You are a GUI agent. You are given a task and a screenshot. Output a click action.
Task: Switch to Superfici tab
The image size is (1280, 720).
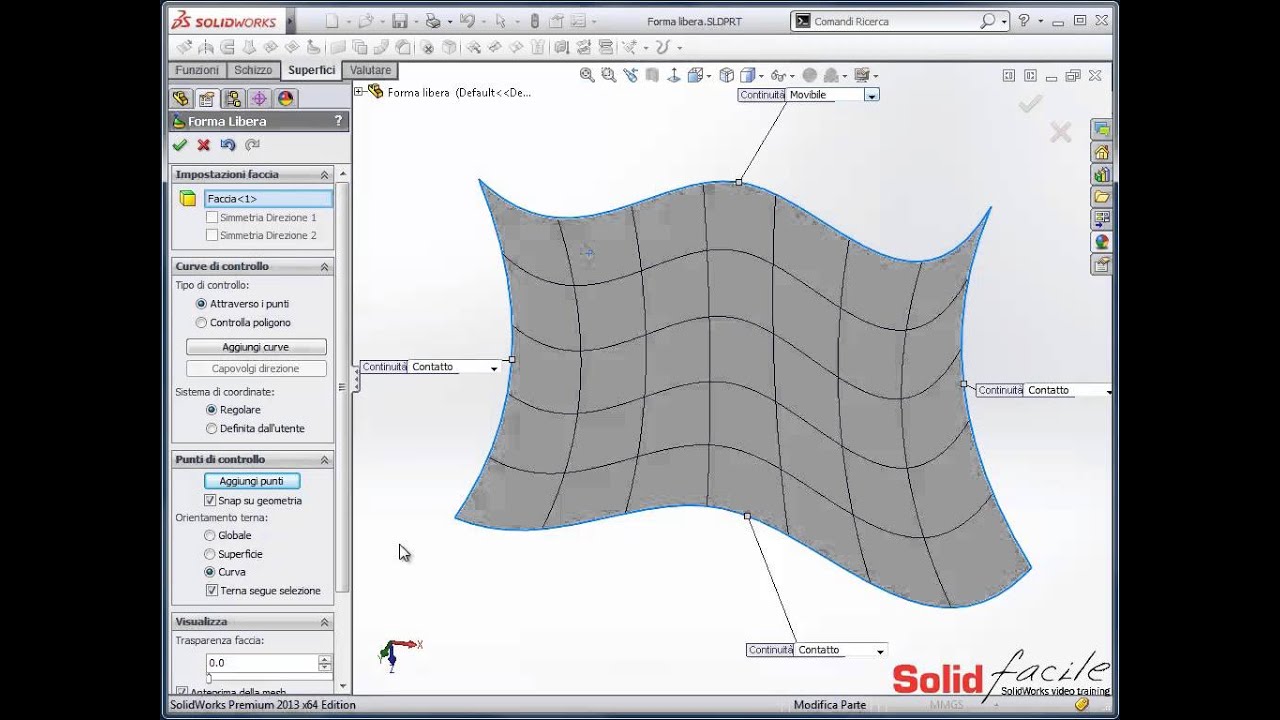(311, 70)
